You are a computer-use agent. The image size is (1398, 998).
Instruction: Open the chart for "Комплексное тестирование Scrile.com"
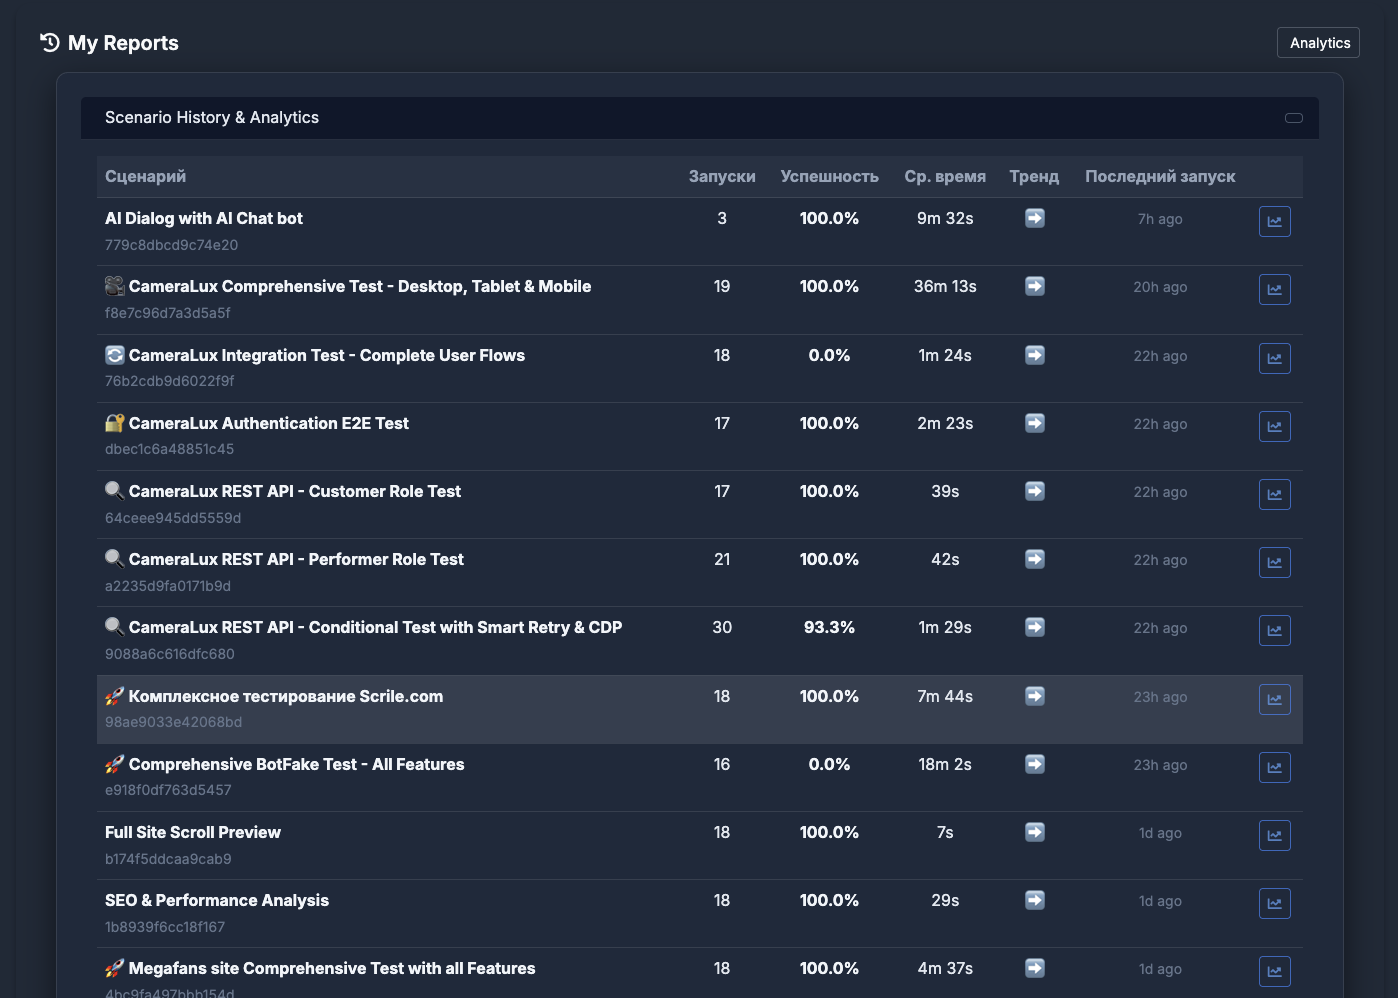(x=1274, y=699)
